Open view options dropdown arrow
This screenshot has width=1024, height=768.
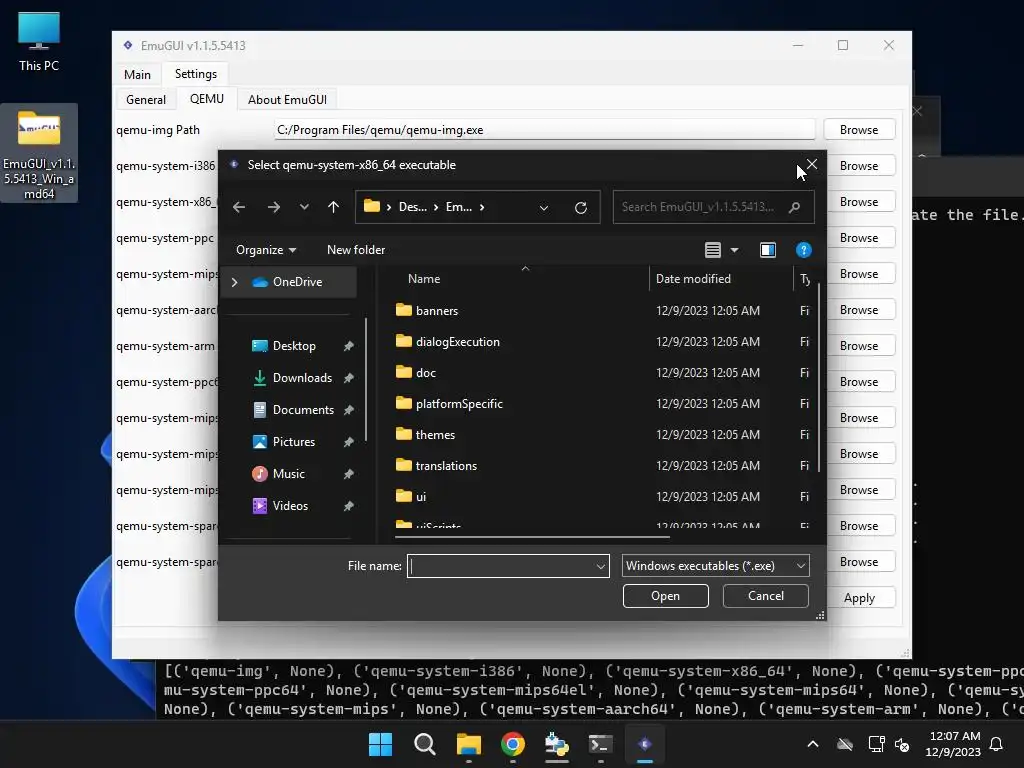735,250
